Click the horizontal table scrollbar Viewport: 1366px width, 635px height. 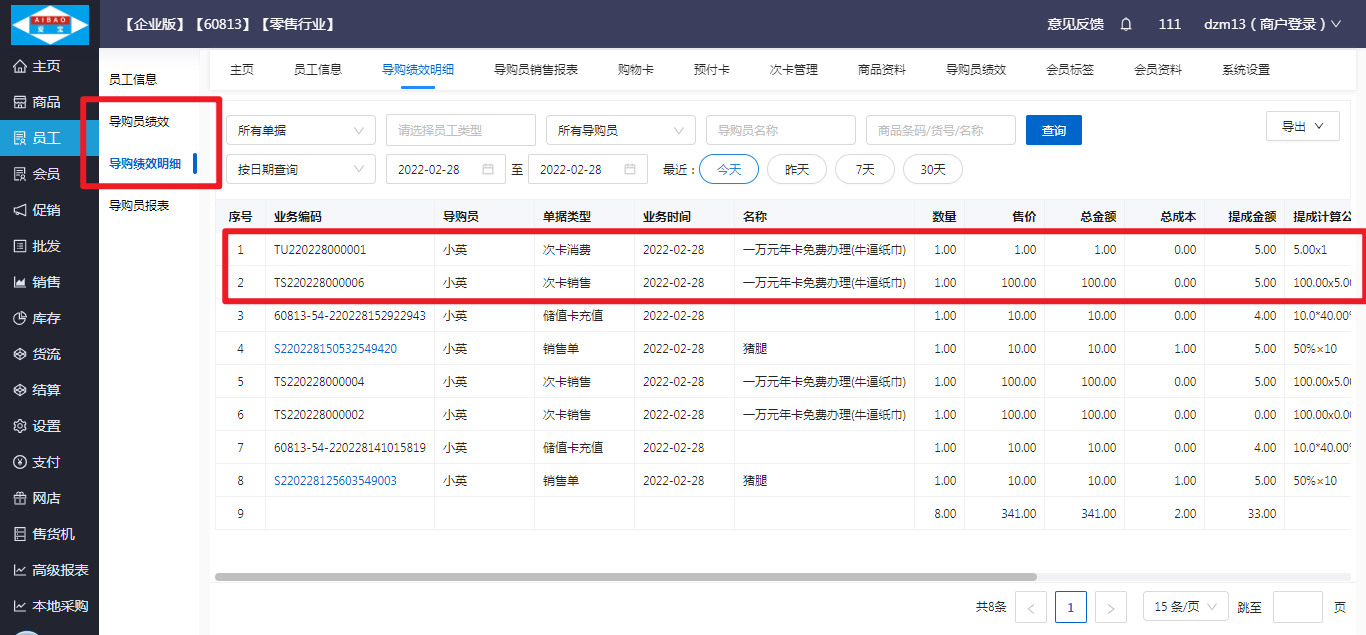625,577
